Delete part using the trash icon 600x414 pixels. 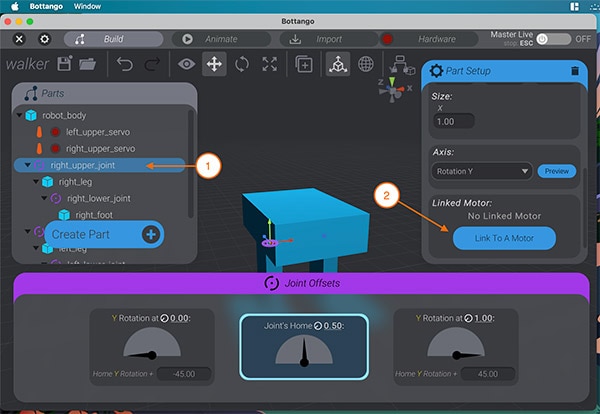click(574, 71)
